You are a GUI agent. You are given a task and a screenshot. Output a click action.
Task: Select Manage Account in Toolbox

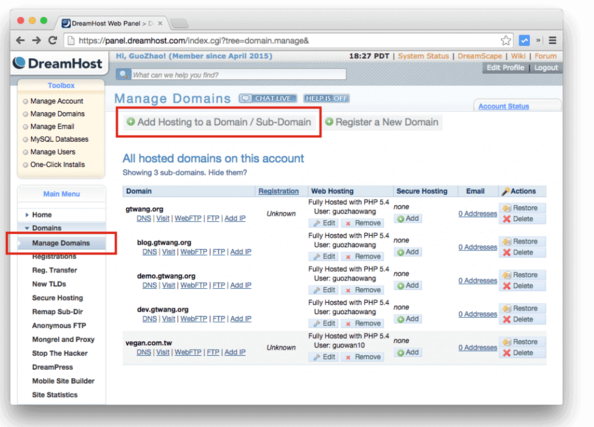coord(56,101)
